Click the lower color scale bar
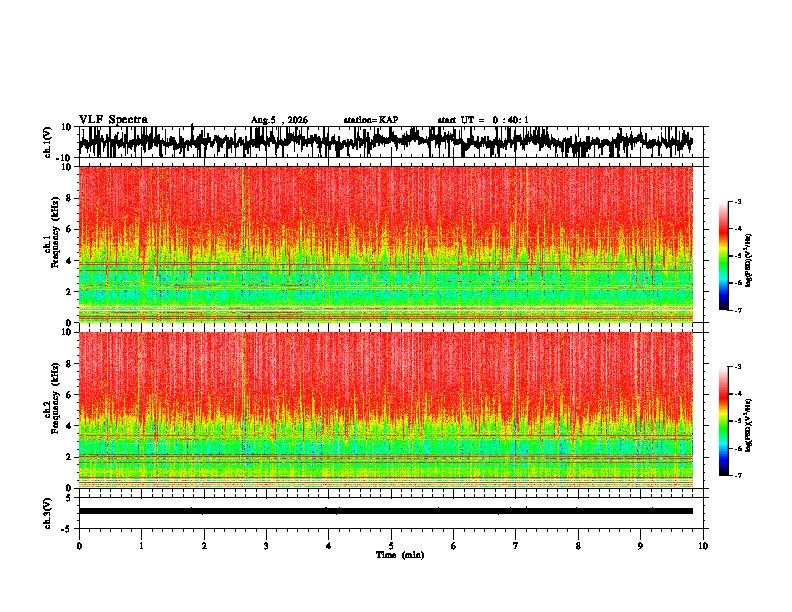 click(x=724, y=421)
